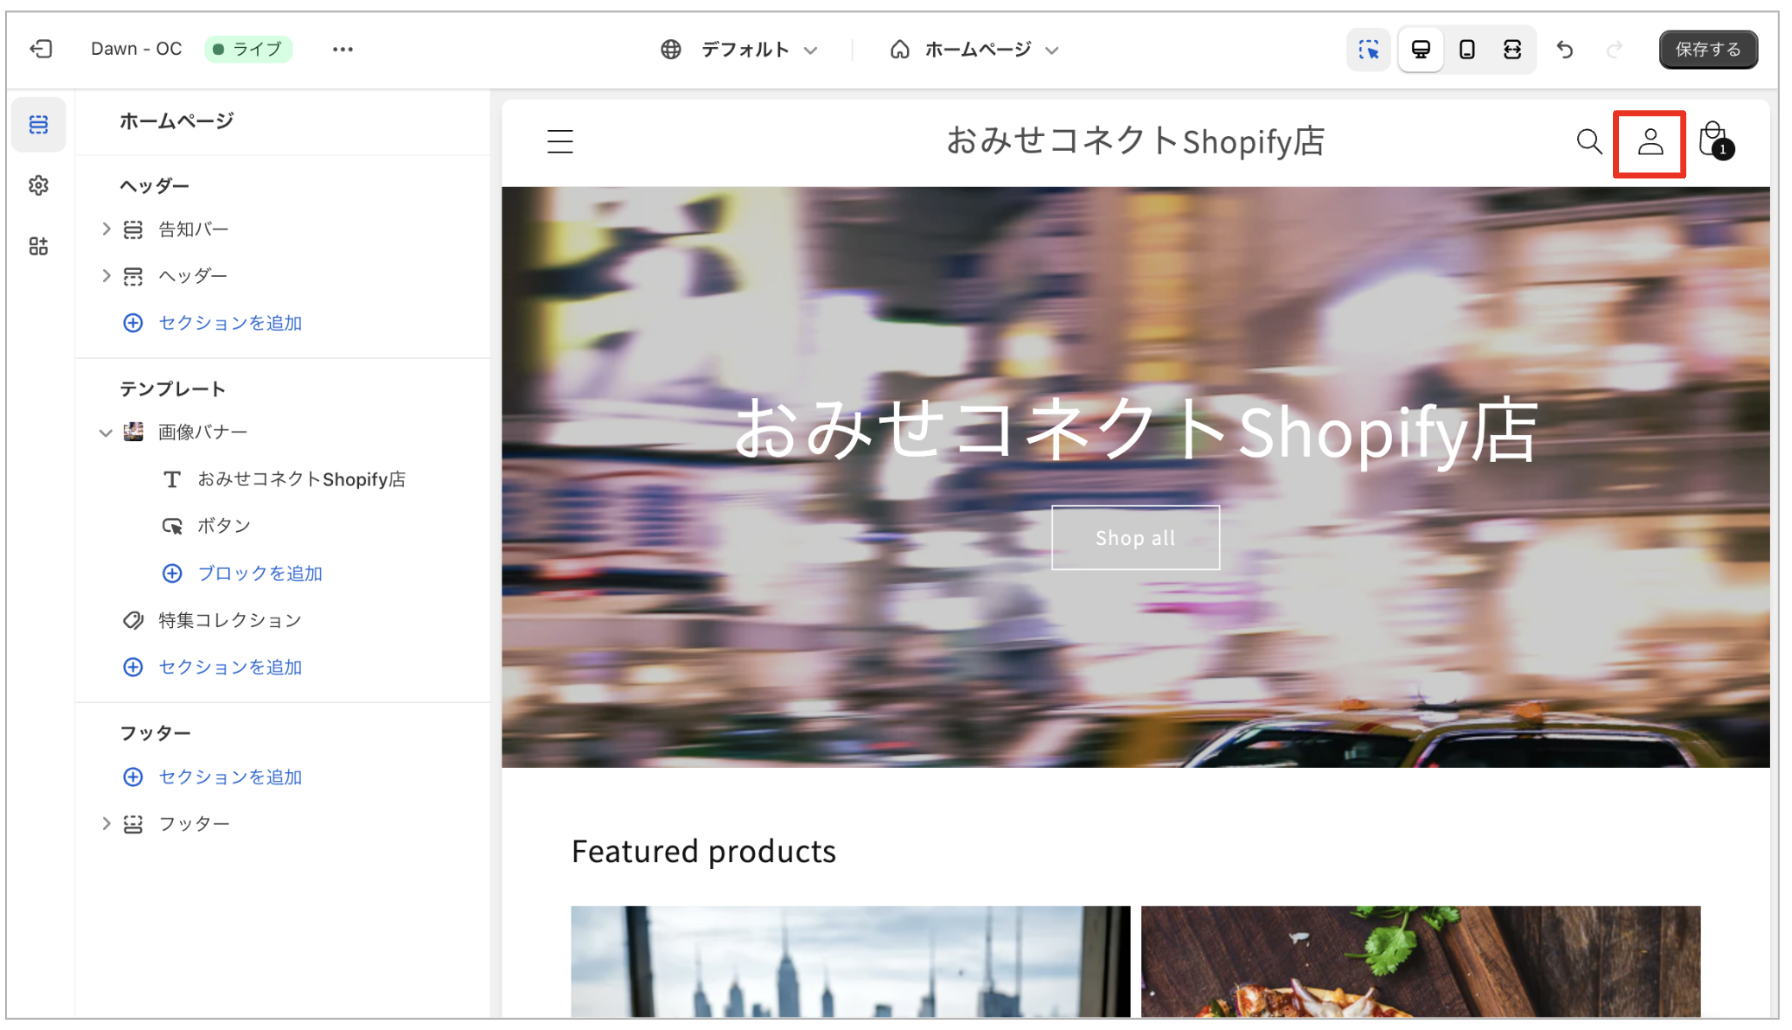
Task: Click セクションを追加 under ヘッダー
Action: click(230, 323)
